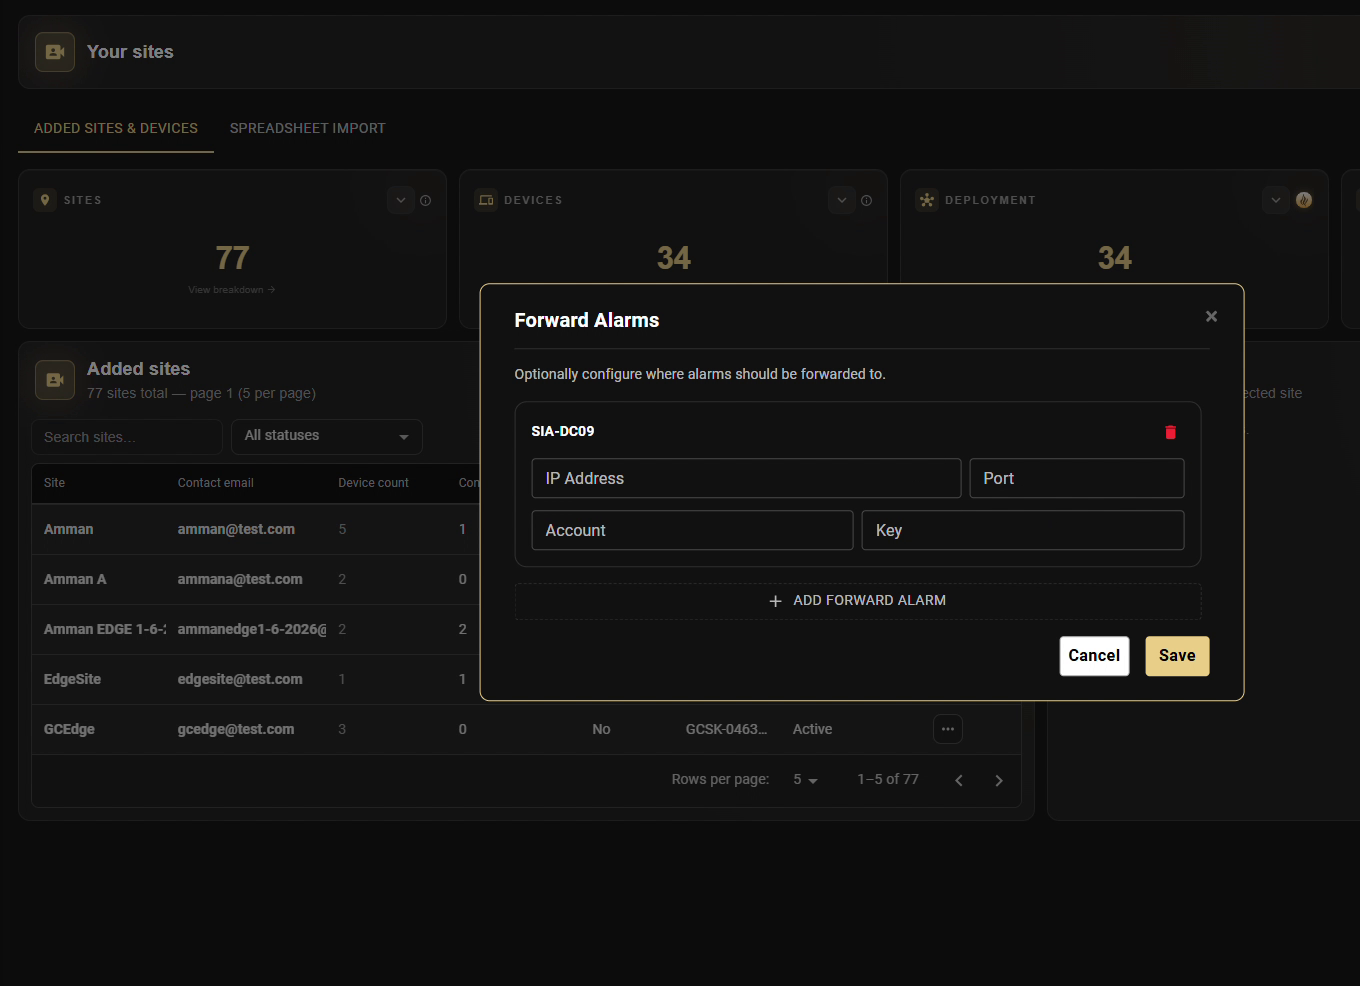Open the All statuses filter dropdown

click(327, 437)
